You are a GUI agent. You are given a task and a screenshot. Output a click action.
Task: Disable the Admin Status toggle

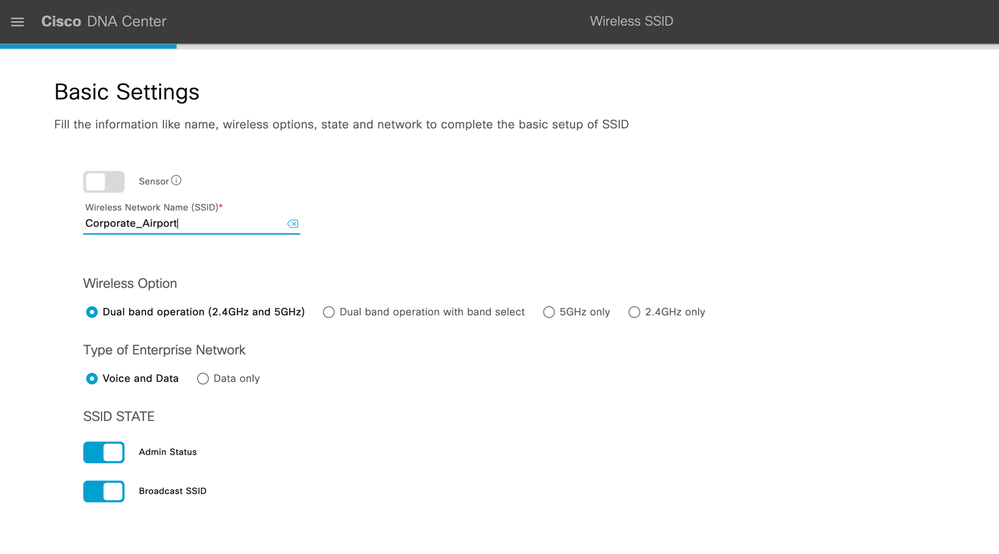click(x=104, y=452)
